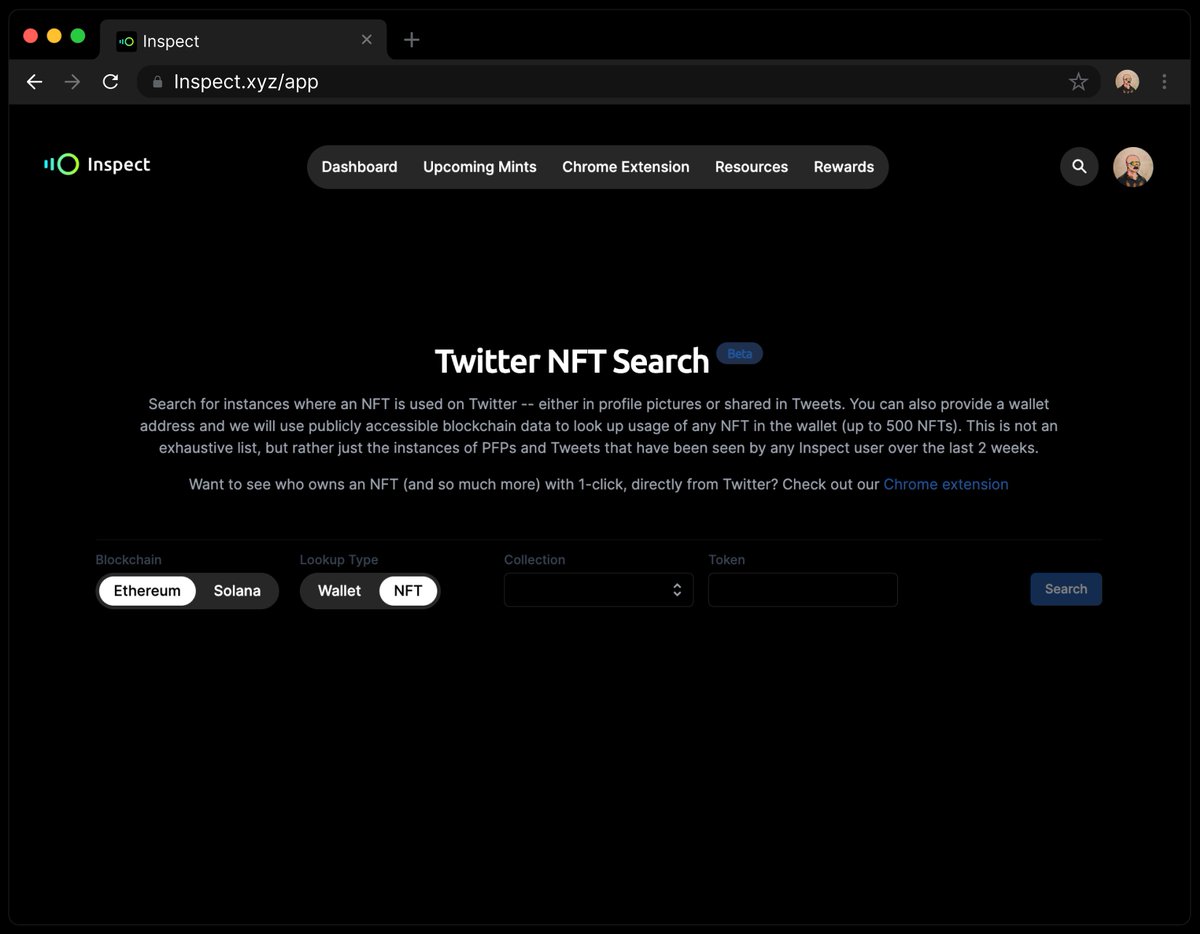Open the browser profile avatar in the toolbar
Viewport: 1200px width, 934px height.
1127,82
